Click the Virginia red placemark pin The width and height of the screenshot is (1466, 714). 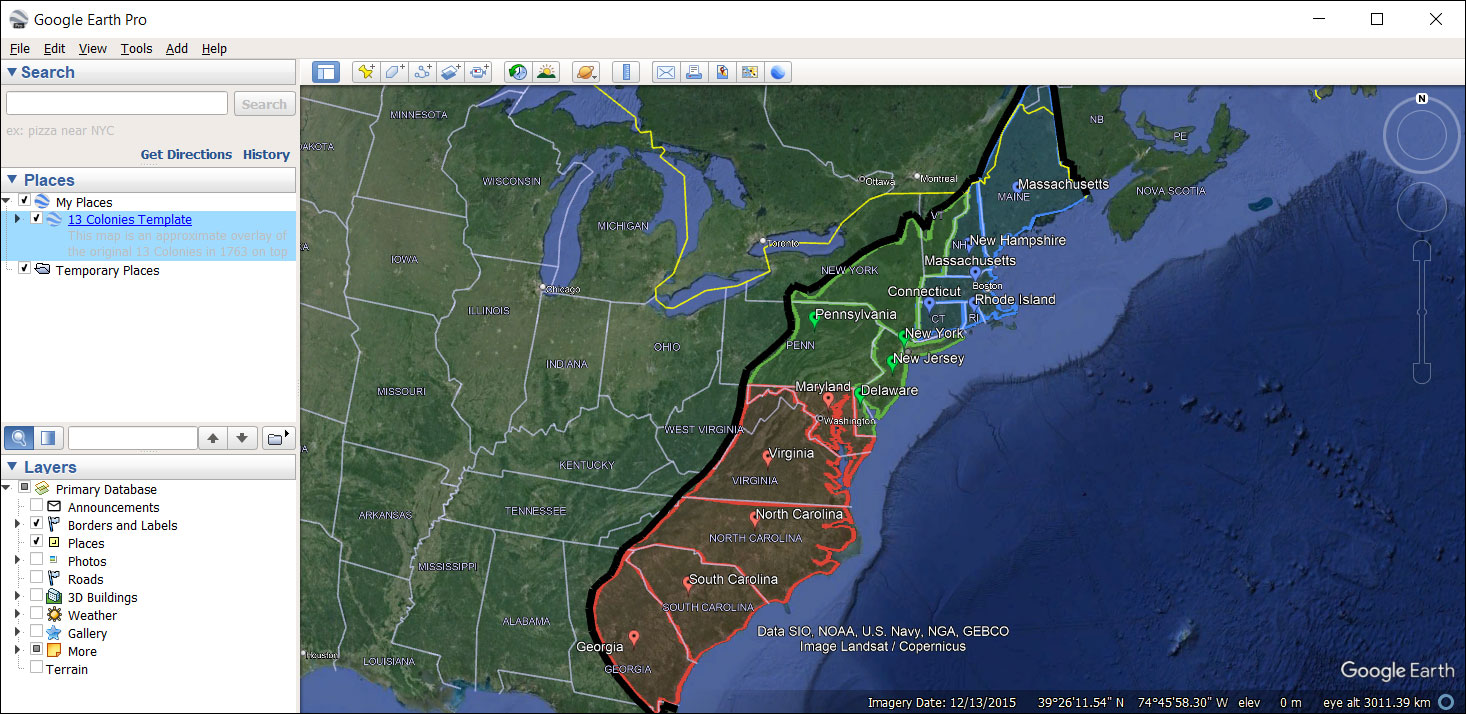pos(767,458)
